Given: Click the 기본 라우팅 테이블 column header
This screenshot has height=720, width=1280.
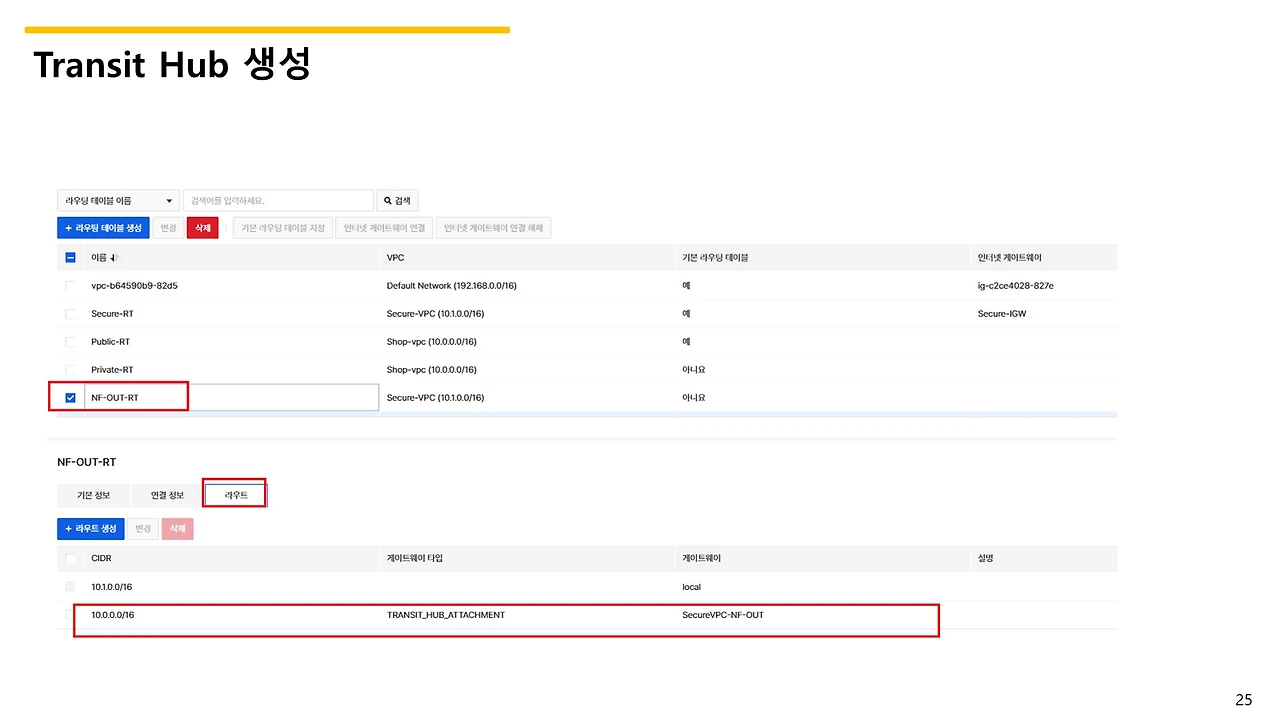Looking at the screenshot, I should [x=714, y=258].
